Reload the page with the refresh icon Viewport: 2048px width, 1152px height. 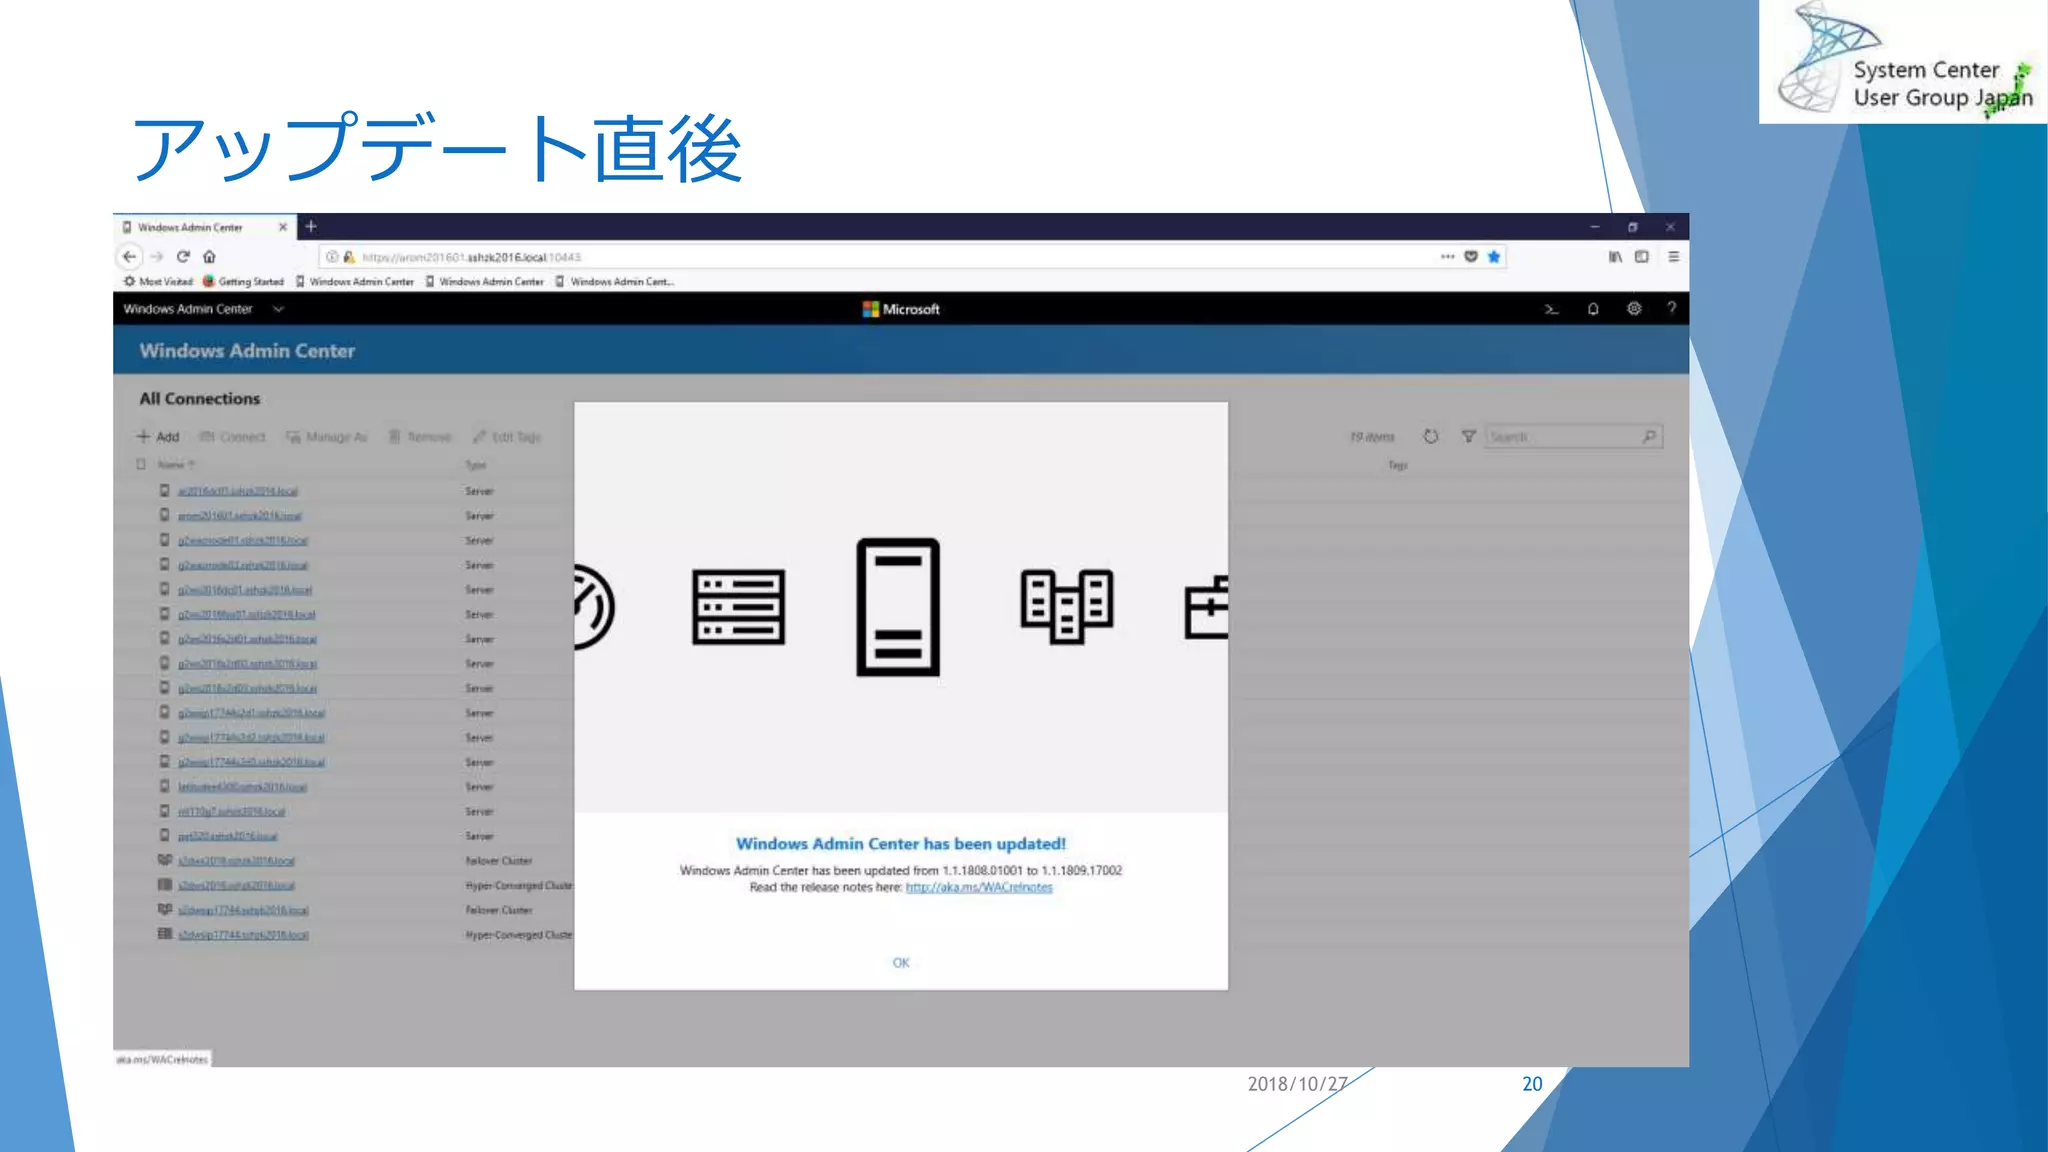(183, 257)
